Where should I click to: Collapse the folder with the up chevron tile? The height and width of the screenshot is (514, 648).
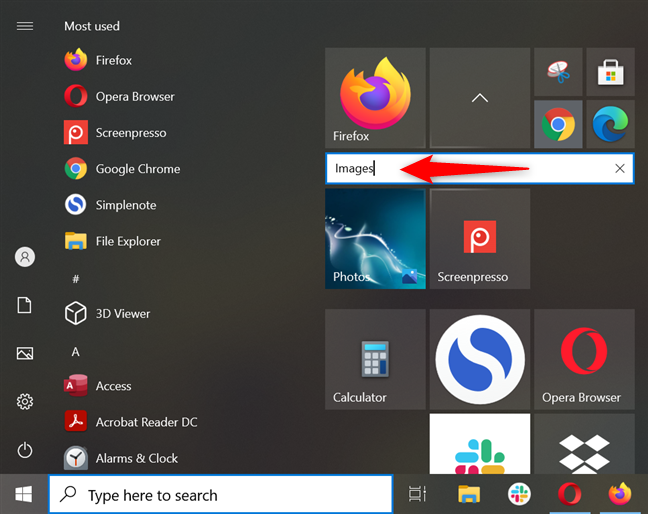pyautogui.click(x=480, y=98)
